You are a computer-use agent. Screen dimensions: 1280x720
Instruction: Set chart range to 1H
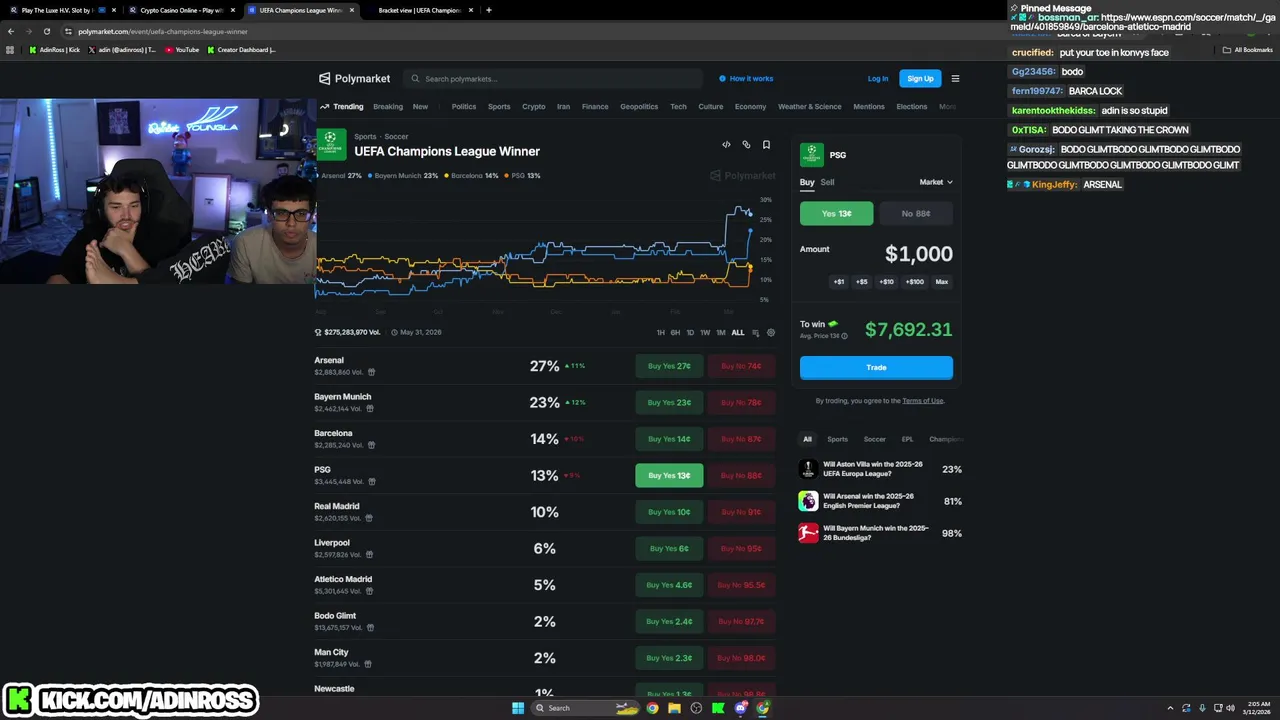(660, 333)
